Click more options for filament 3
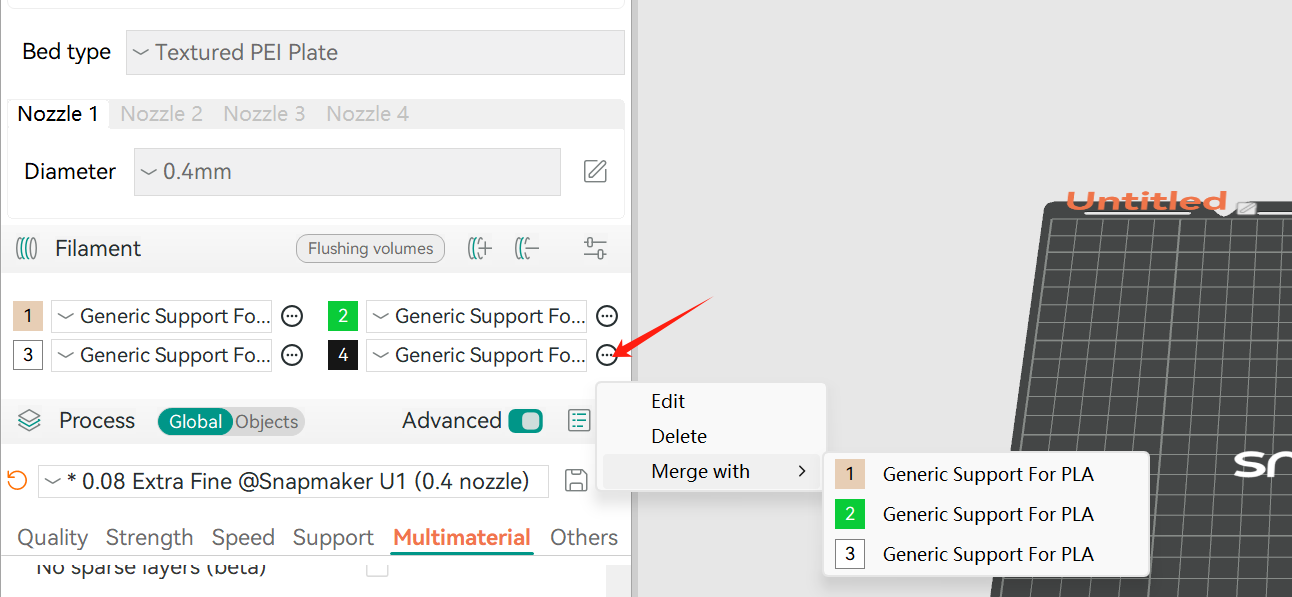The image size is (1292, 597). coord(292,355)
